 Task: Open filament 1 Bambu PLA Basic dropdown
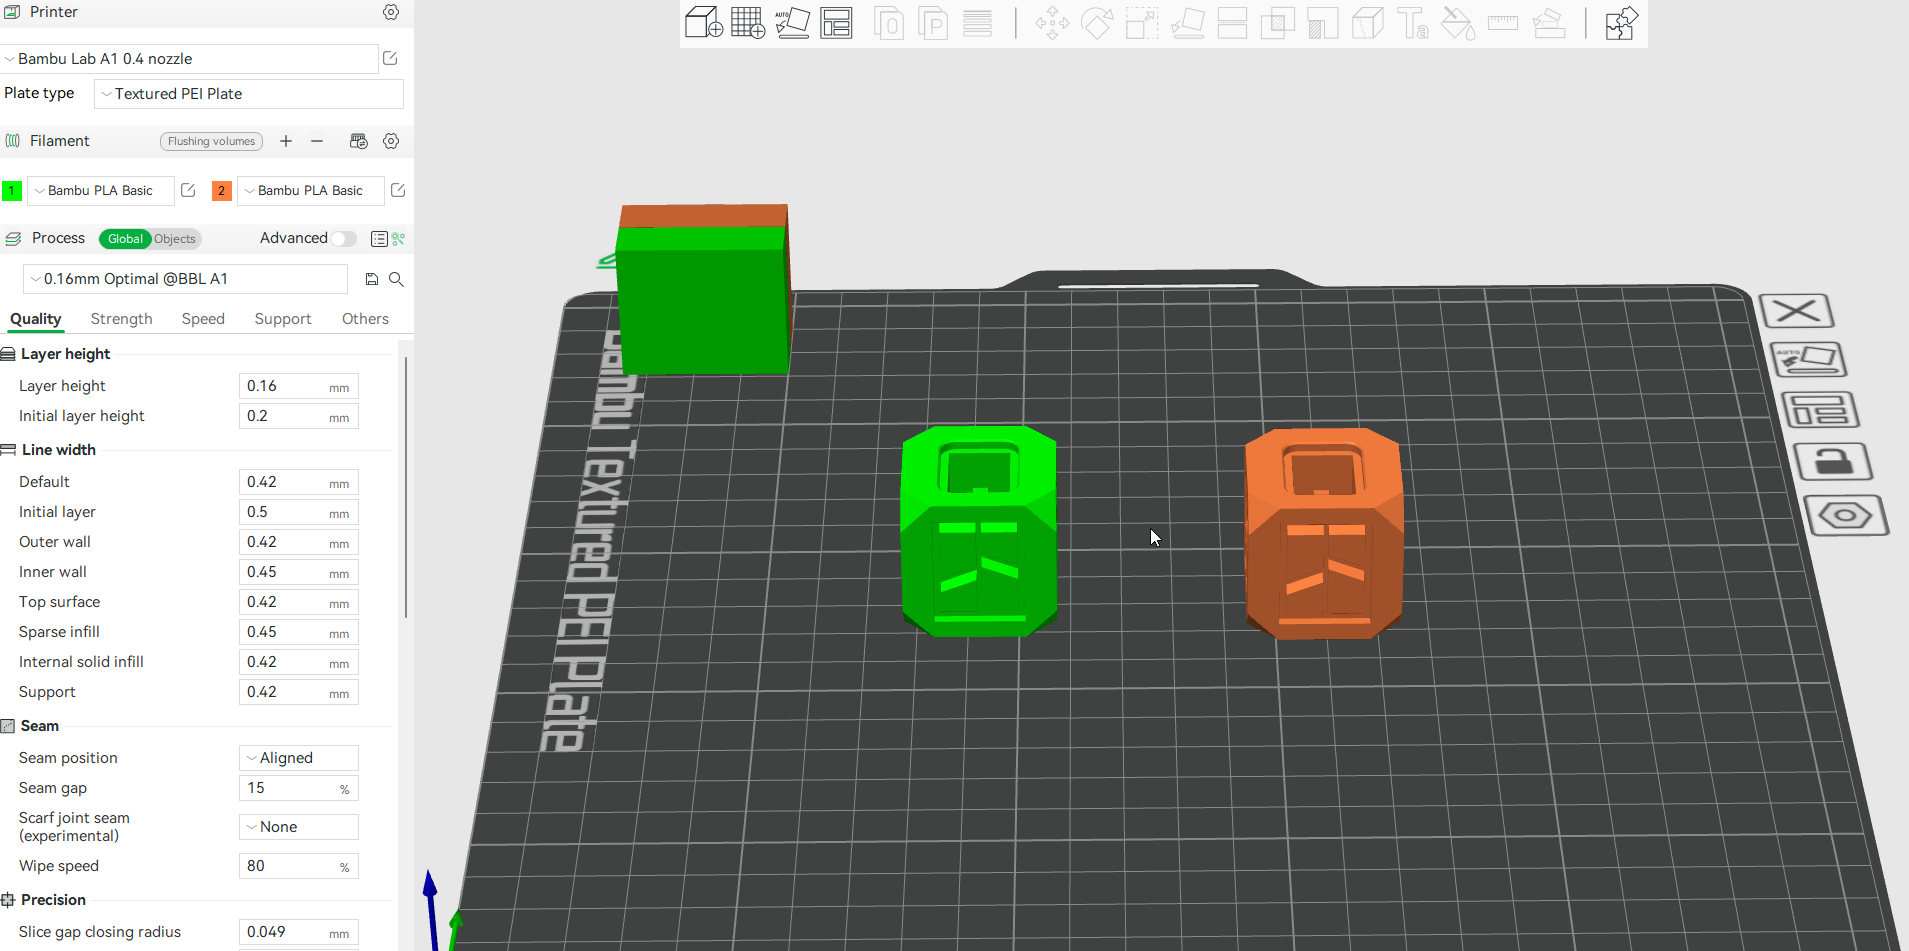point(100,190)
